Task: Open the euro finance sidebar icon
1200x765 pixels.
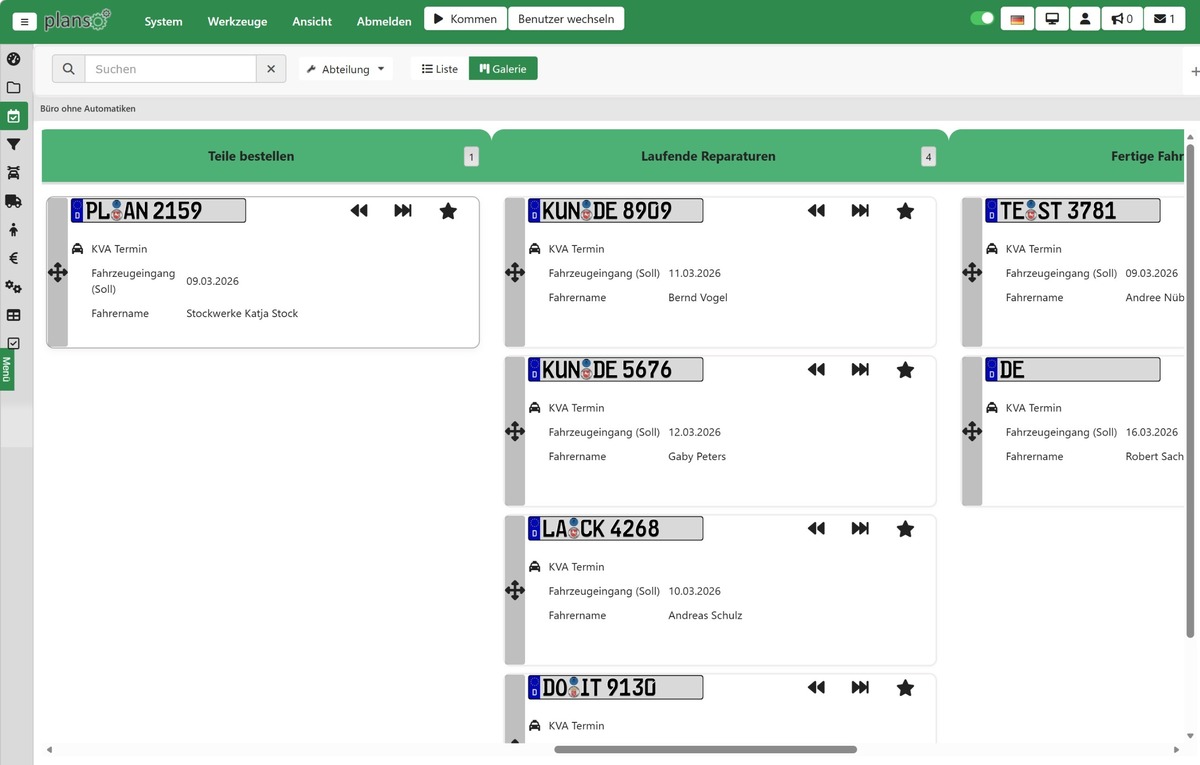Action: click(x=13, y=258)
